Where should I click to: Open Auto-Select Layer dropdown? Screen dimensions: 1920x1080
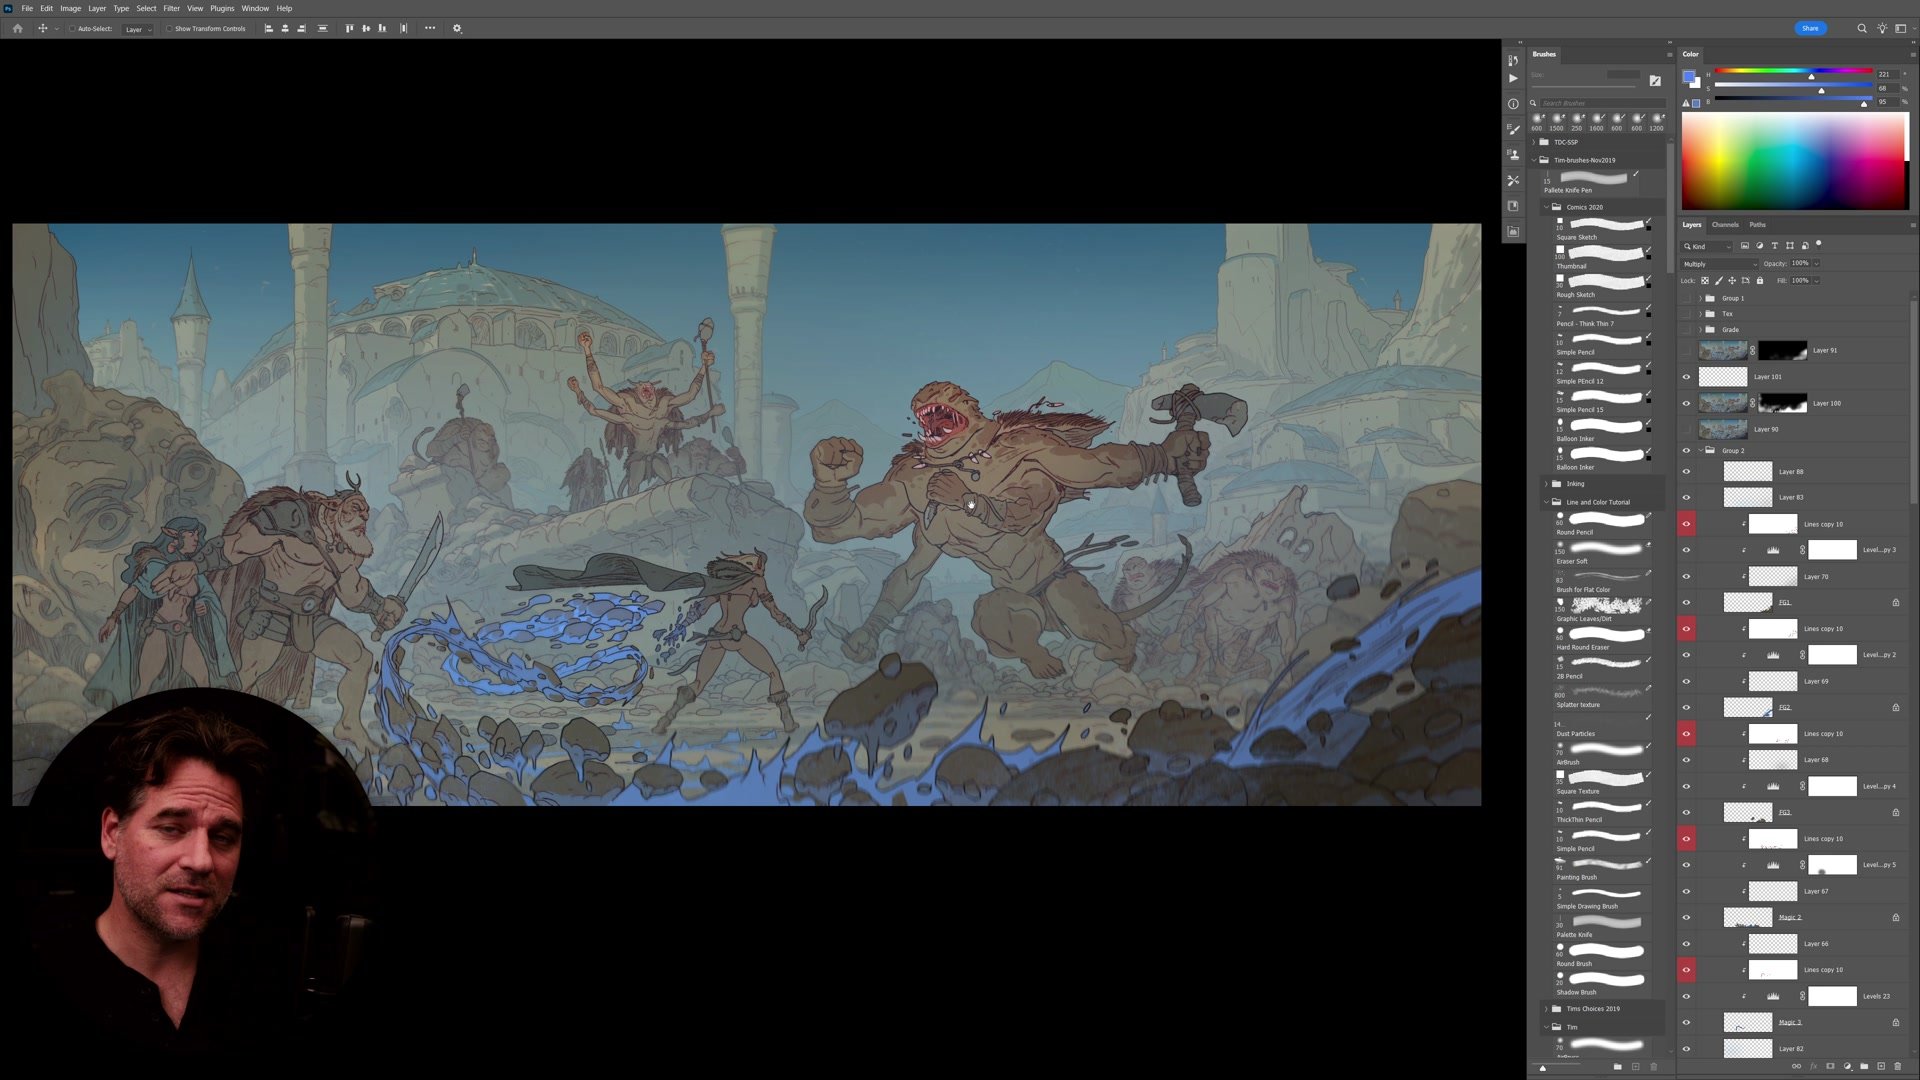point(138,29)
